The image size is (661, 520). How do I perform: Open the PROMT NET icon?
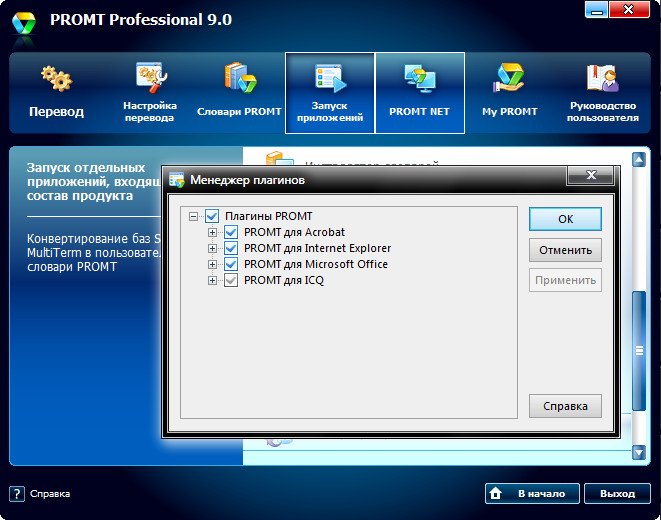419,79
